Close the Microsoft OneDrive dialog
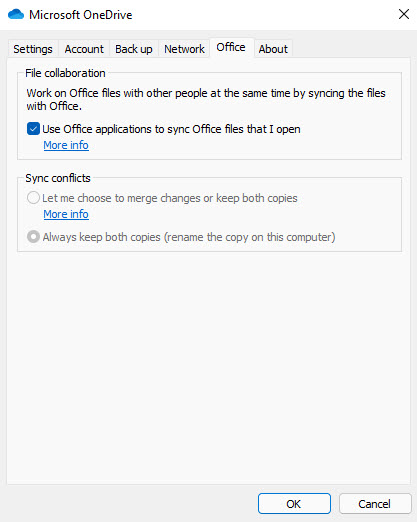Image resolution: width=417 pixels, height=522 pixels. [x=404, y=14]
